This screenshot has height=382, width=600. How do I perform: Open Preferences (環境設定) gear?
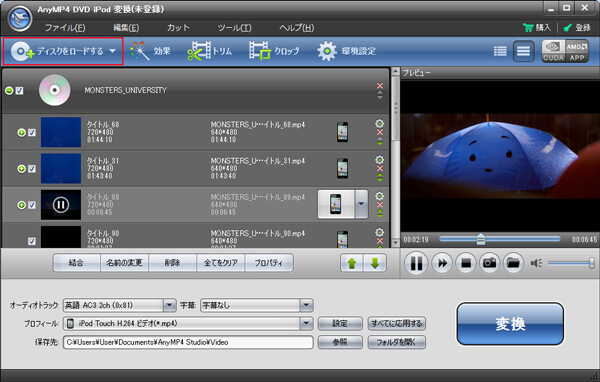click(346, 51)
